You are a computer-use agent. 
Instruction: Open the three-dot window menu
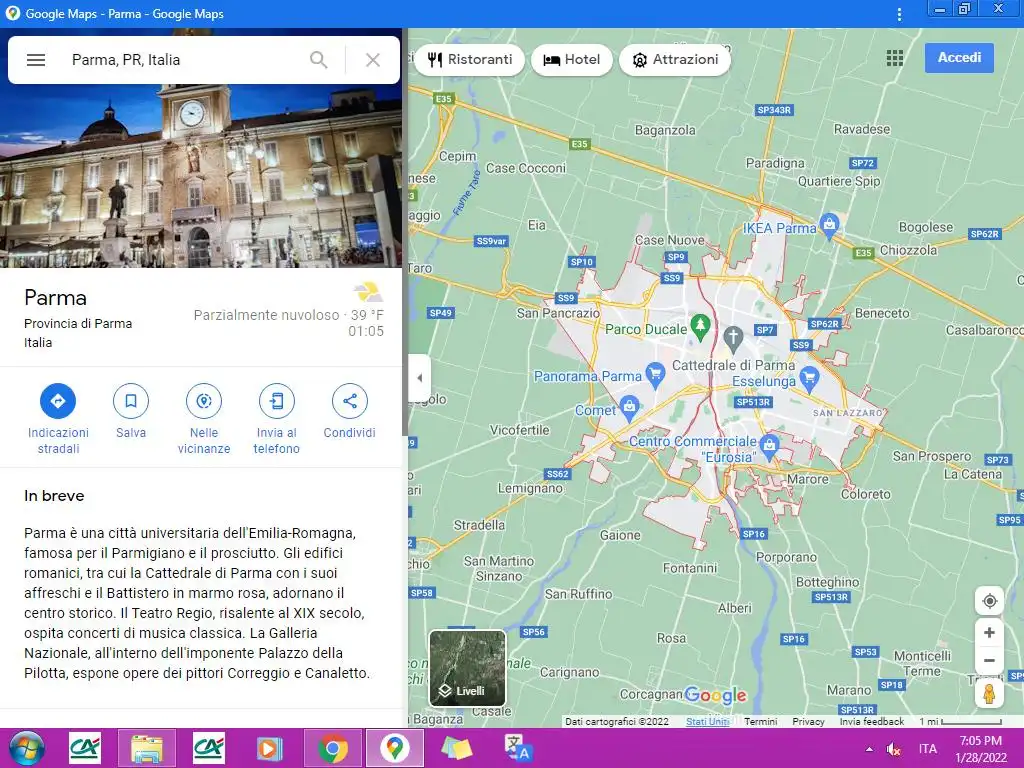click(x=899, y=14)
